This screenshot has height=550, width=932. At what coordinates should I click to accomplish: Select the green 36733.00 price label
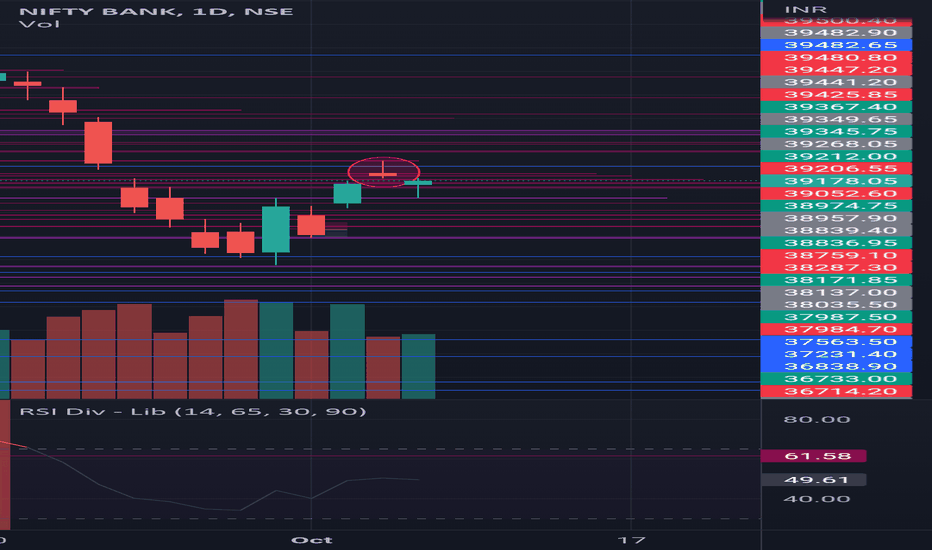(836, 379)
